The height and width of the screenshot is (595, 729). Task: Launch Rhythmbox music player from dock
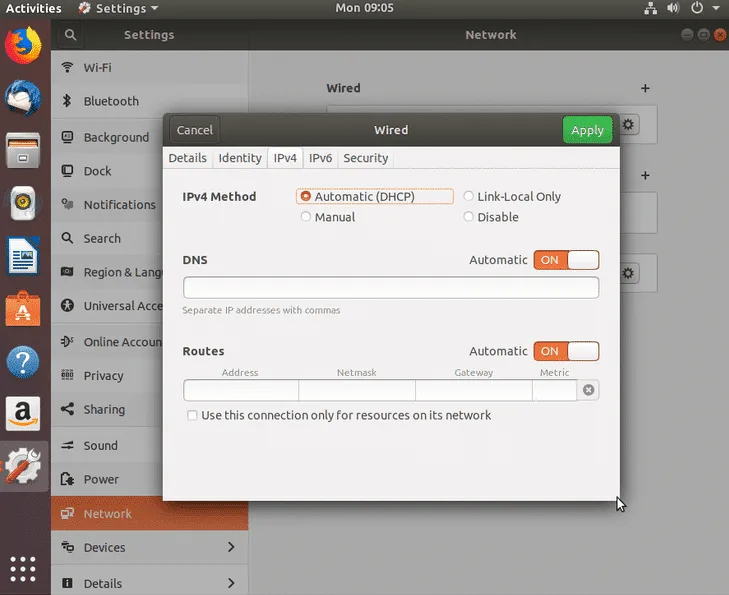pyautogui.click(x=23, y=203)
